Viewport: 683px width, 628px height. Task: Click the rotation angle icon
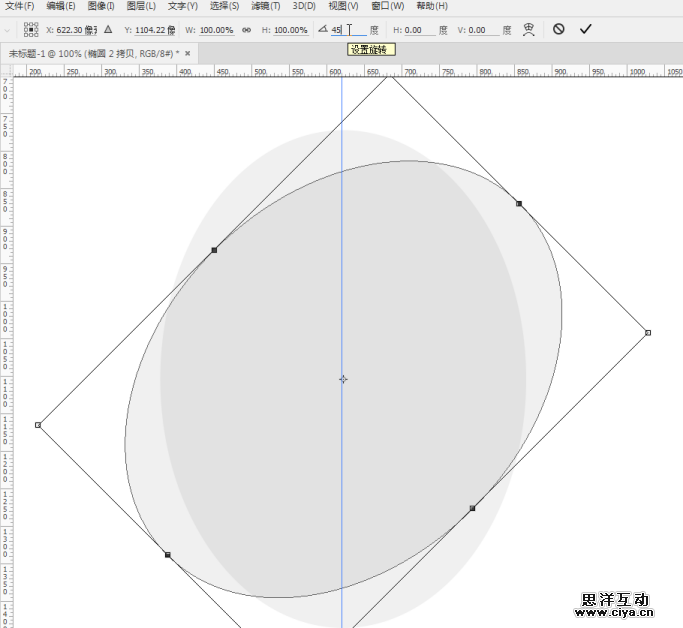point(323,30)
